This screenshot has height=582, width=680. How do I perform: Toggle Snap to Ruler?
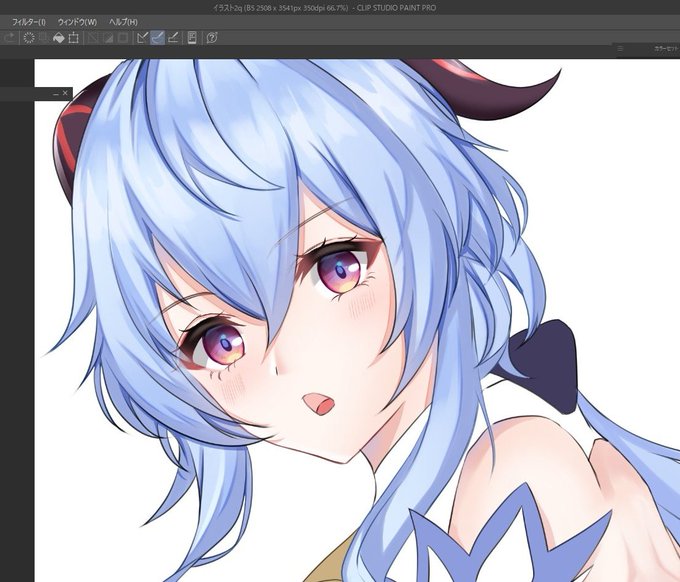(x=142, y=38)
